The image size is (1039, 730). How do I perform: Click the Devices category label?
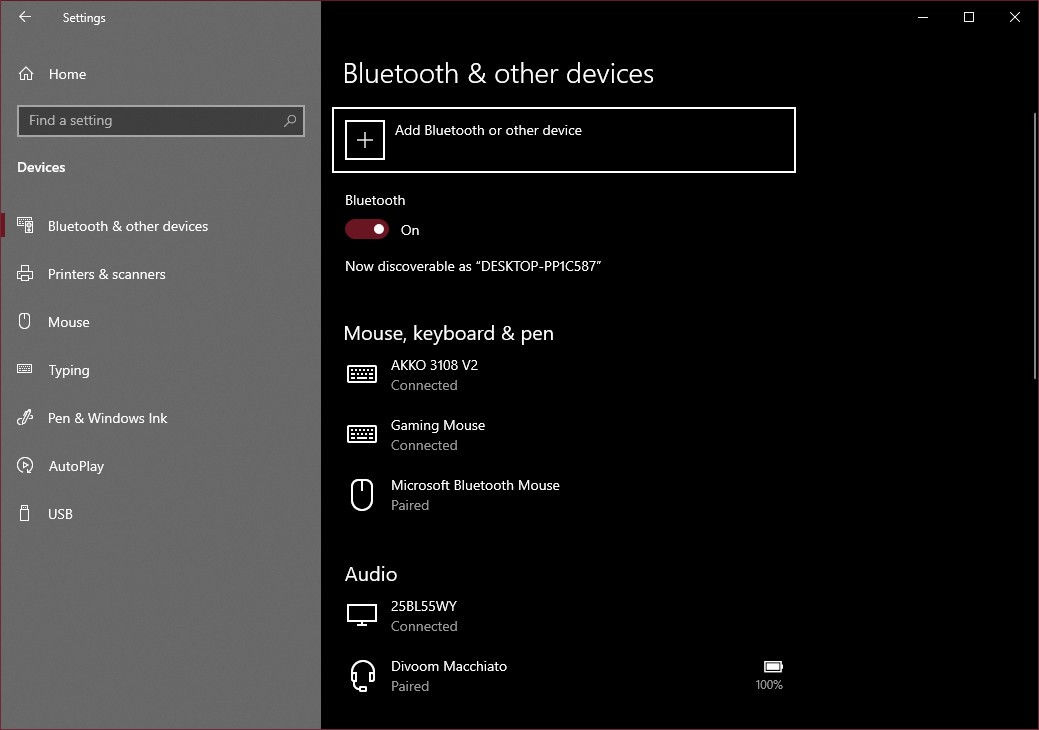41,168
